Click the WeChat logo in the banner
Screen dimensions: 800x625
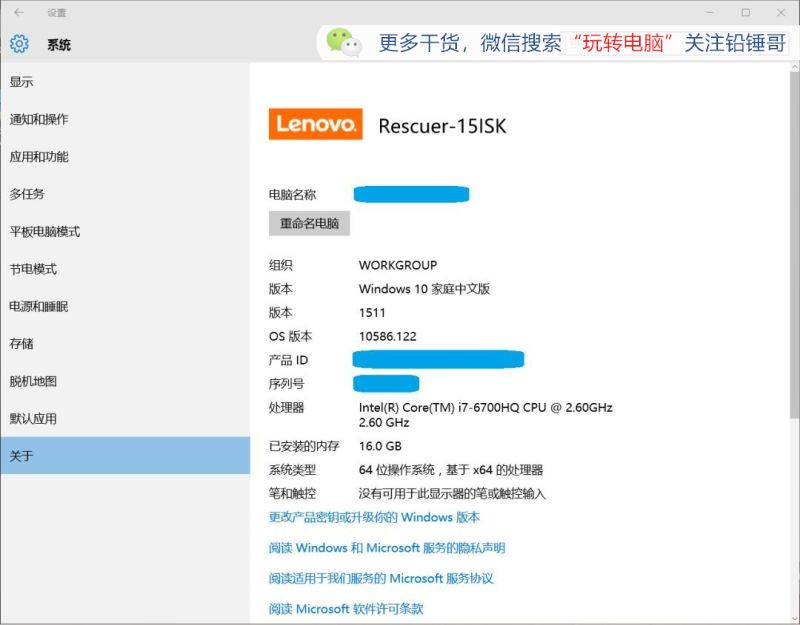[343, 43]
